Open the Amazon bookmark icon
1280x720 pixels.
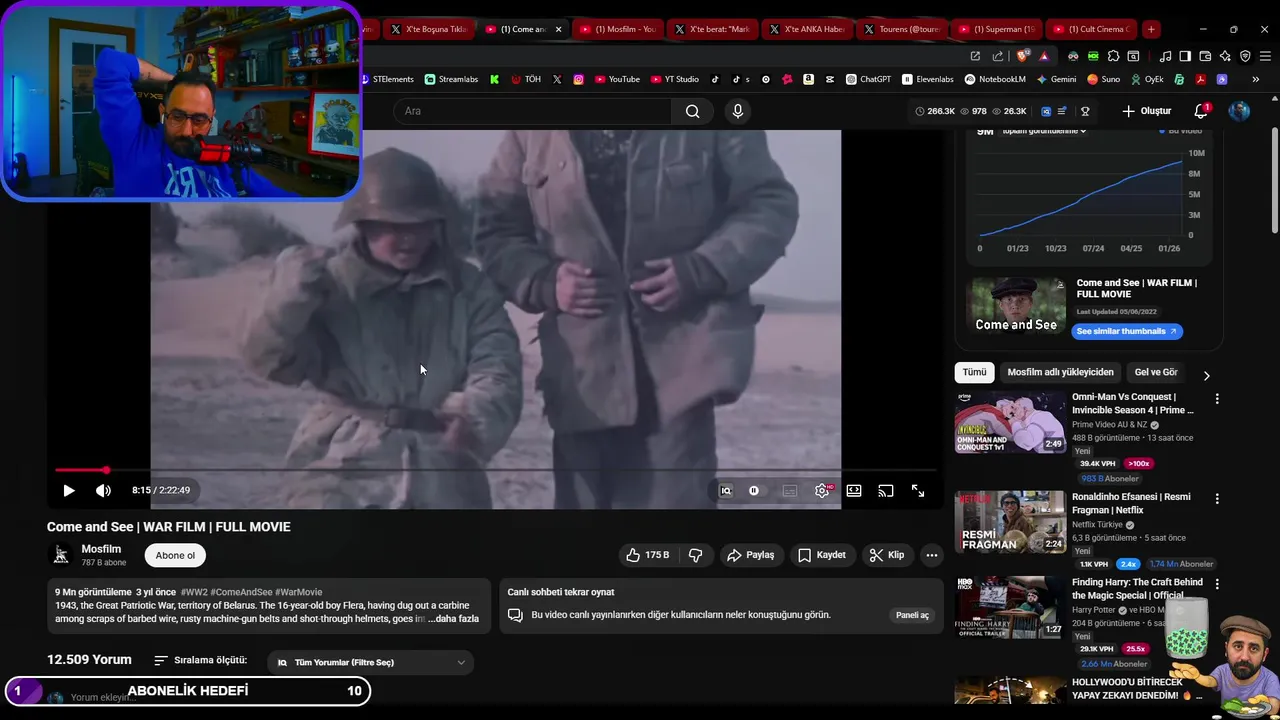click(x=808, y=79)
